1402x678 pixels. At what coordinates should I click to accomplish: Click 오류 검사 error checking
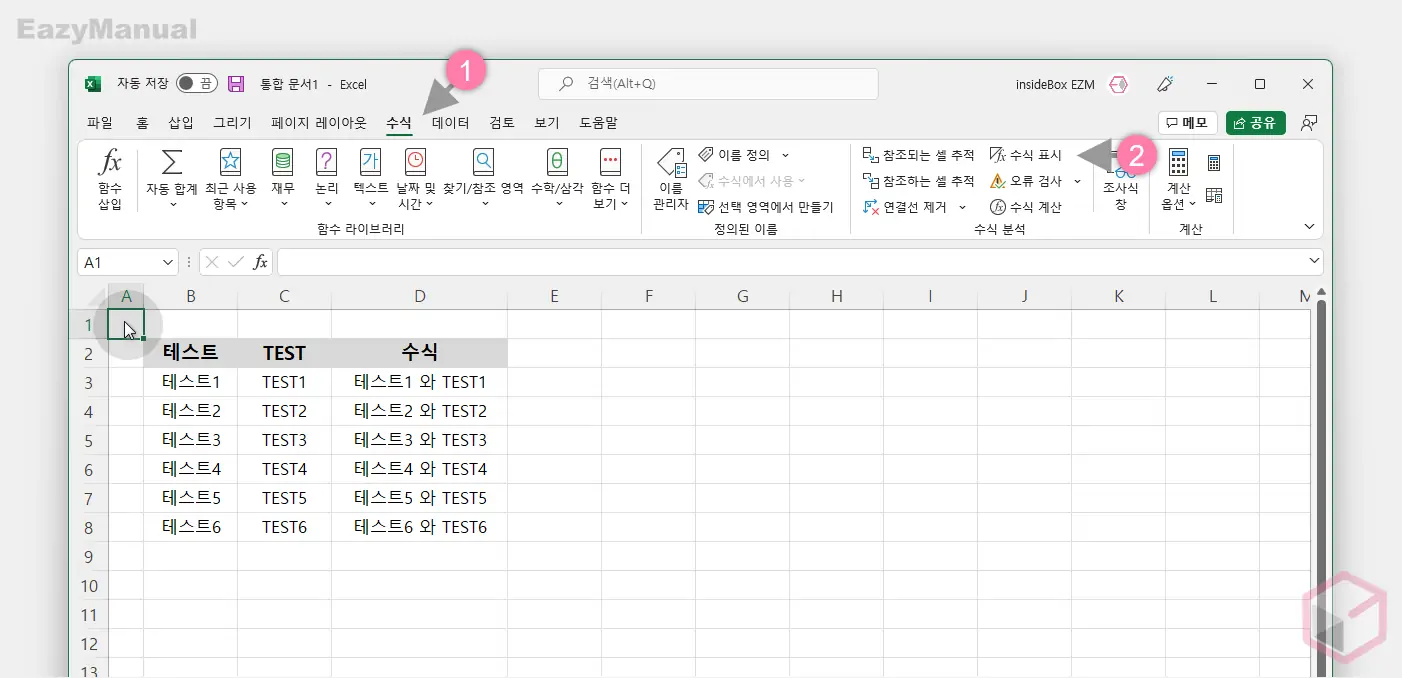(1025, 181)
